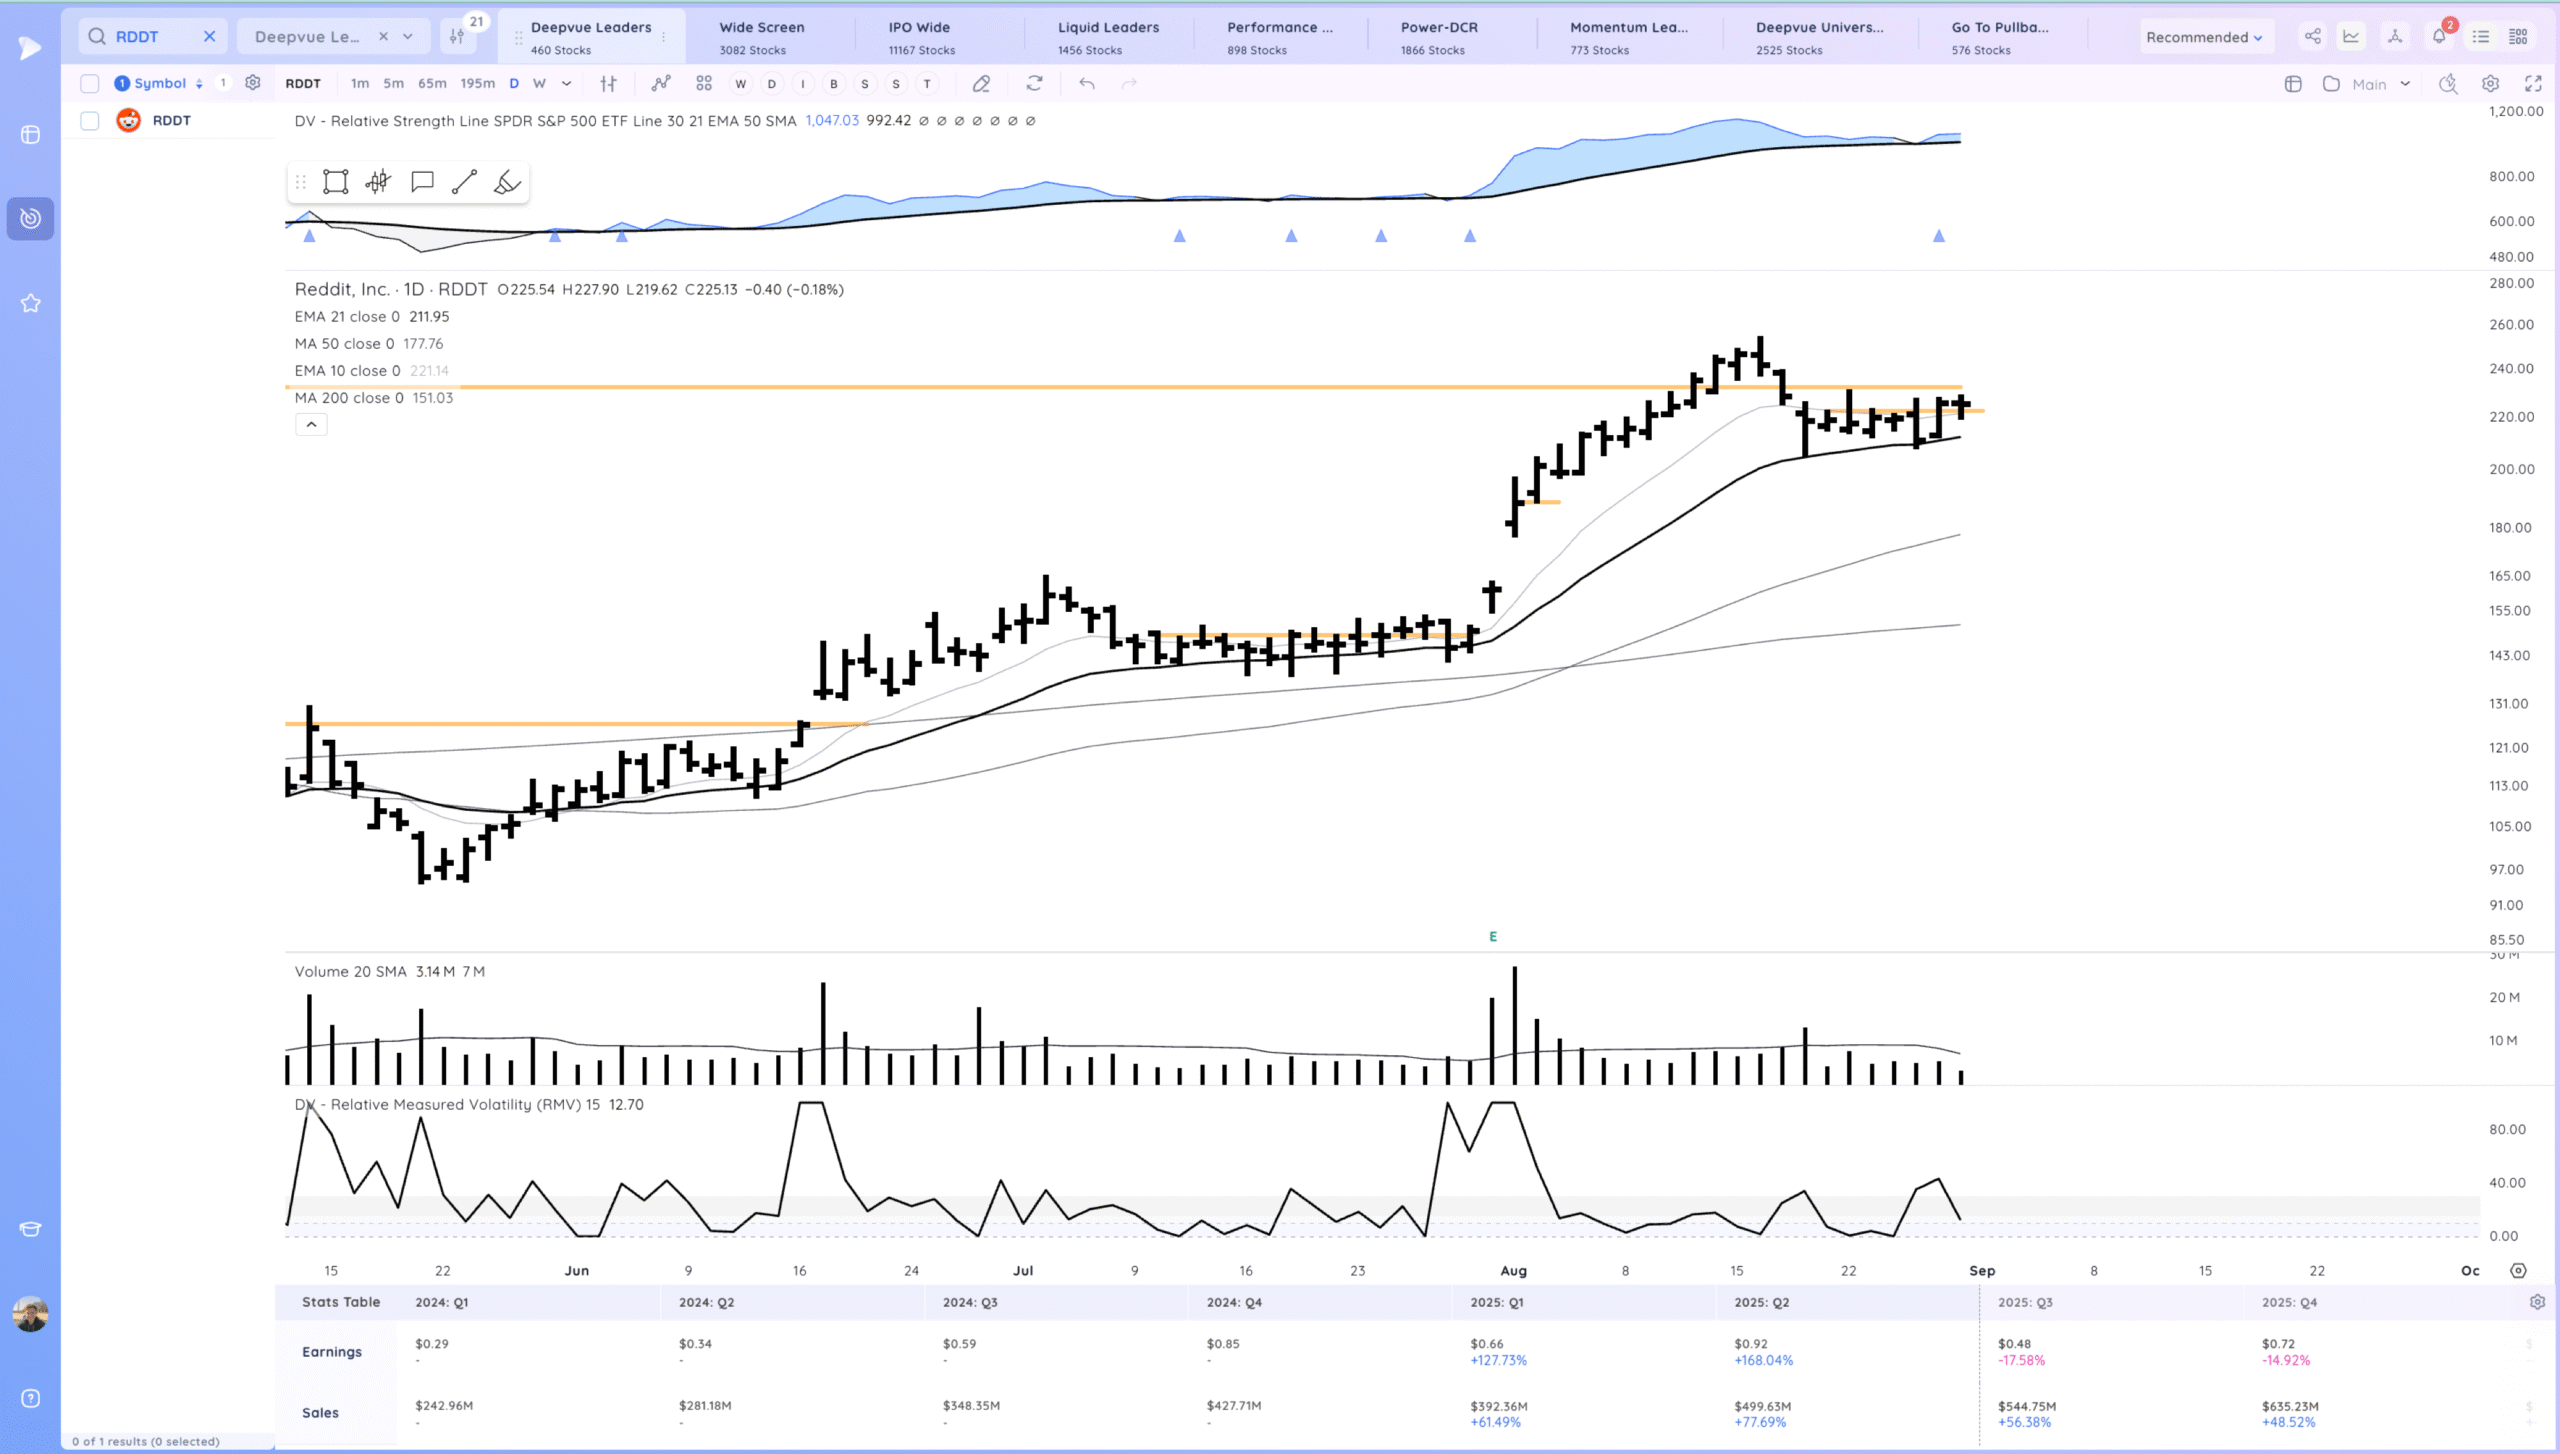
Task: Switch to the IPO Wide tab
Action: tap(921, 37)
